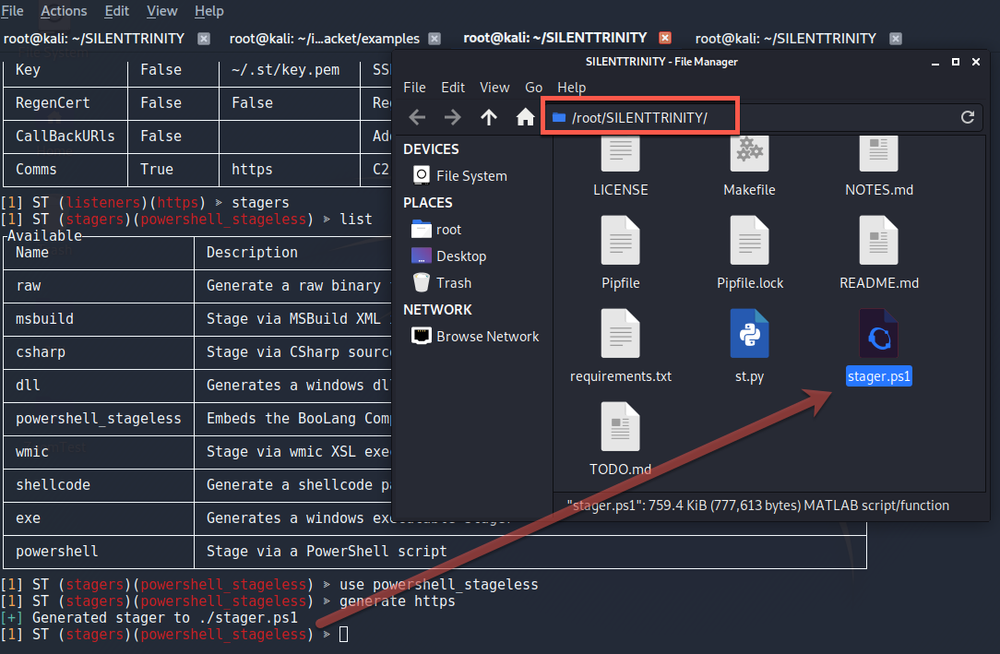1000x654 pixels.
Task: Select the Makefile icon
Action: click(749, 154)
